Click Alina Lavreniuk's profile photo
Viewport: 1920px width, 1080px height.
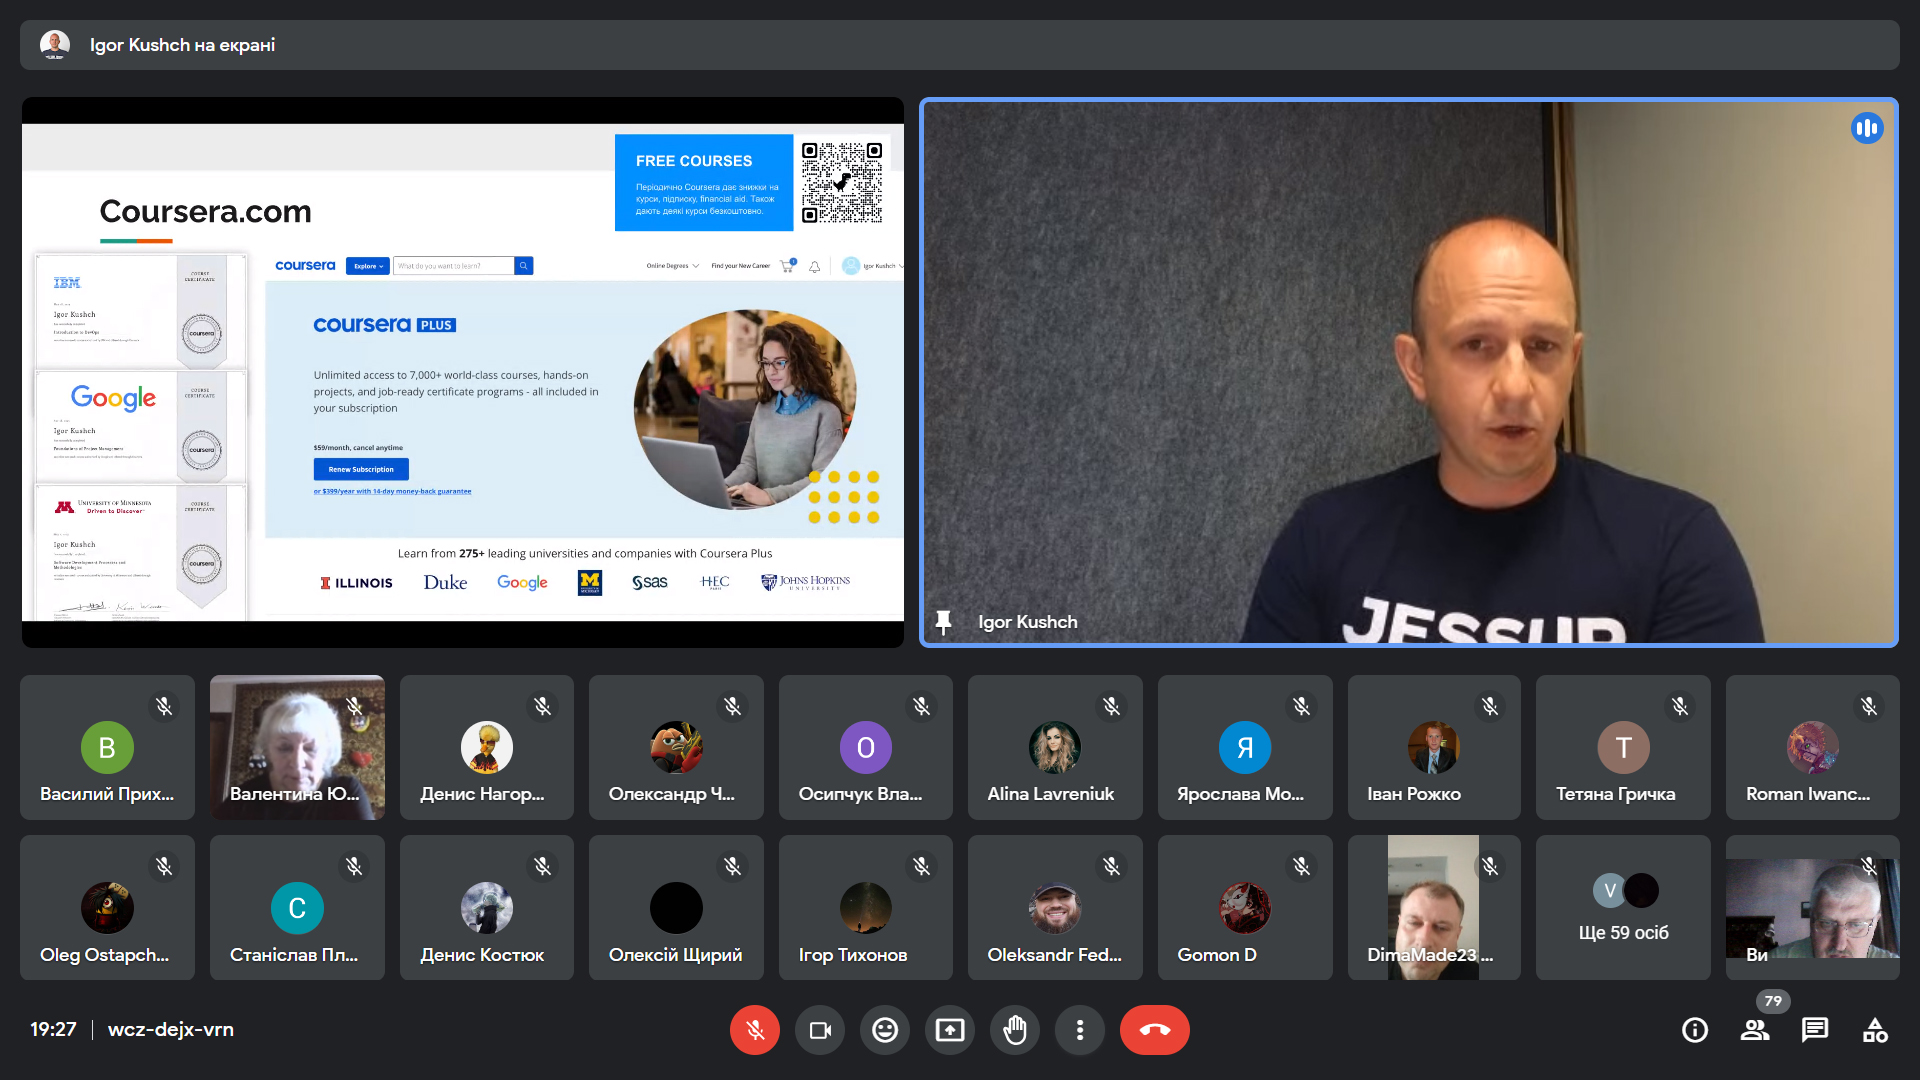[x=1055, y=747]
